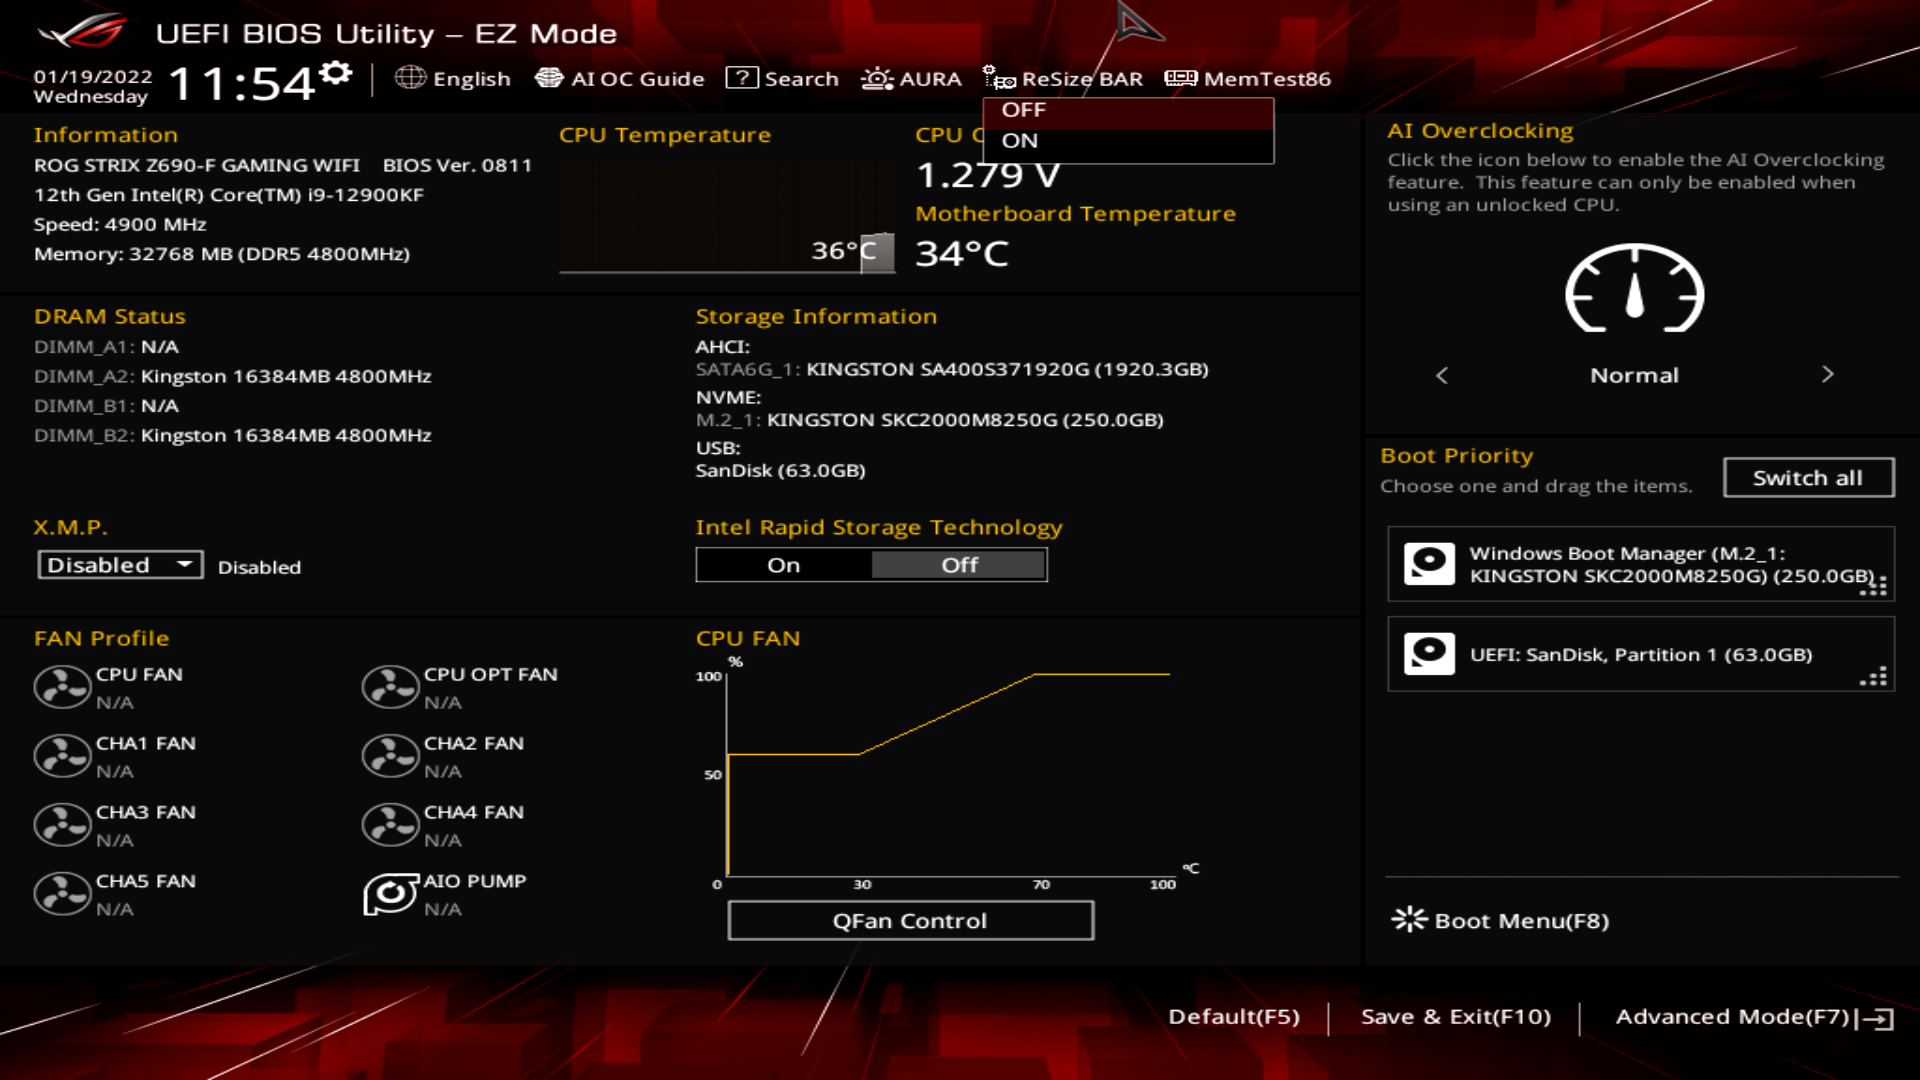Open MemTest86 from the top bar

coord(1248,78)
